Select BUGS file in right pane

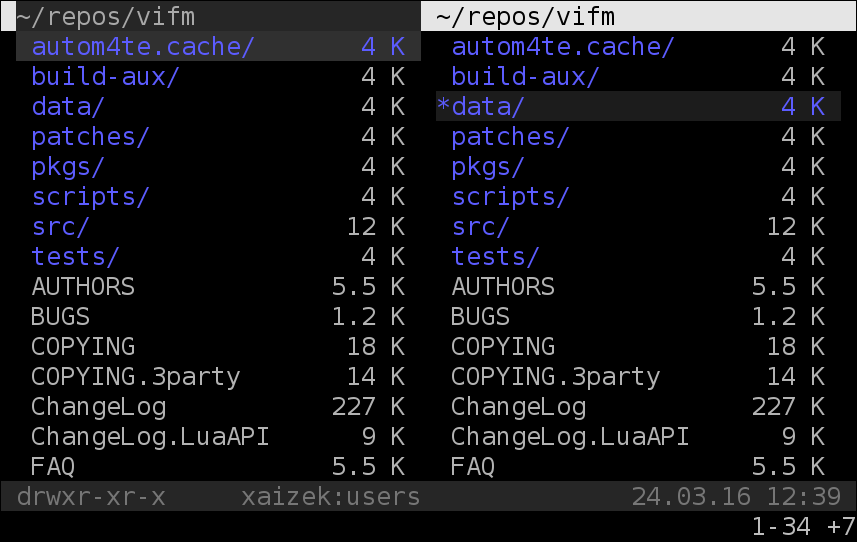coord(638,316)
